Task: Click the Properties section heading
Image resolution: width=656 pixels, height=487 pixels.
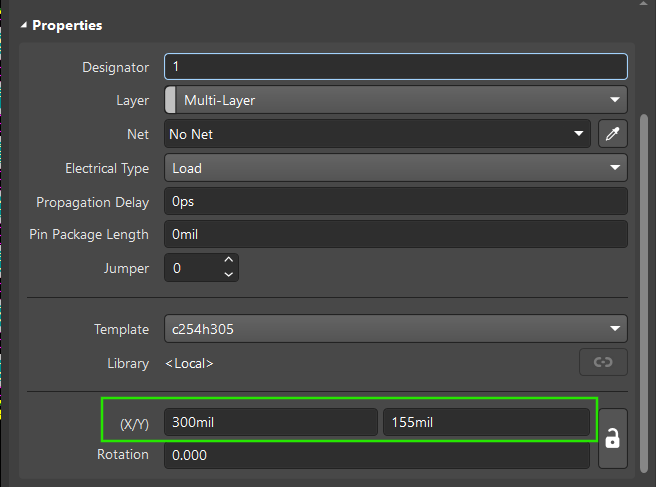Action: click(67, 25)
